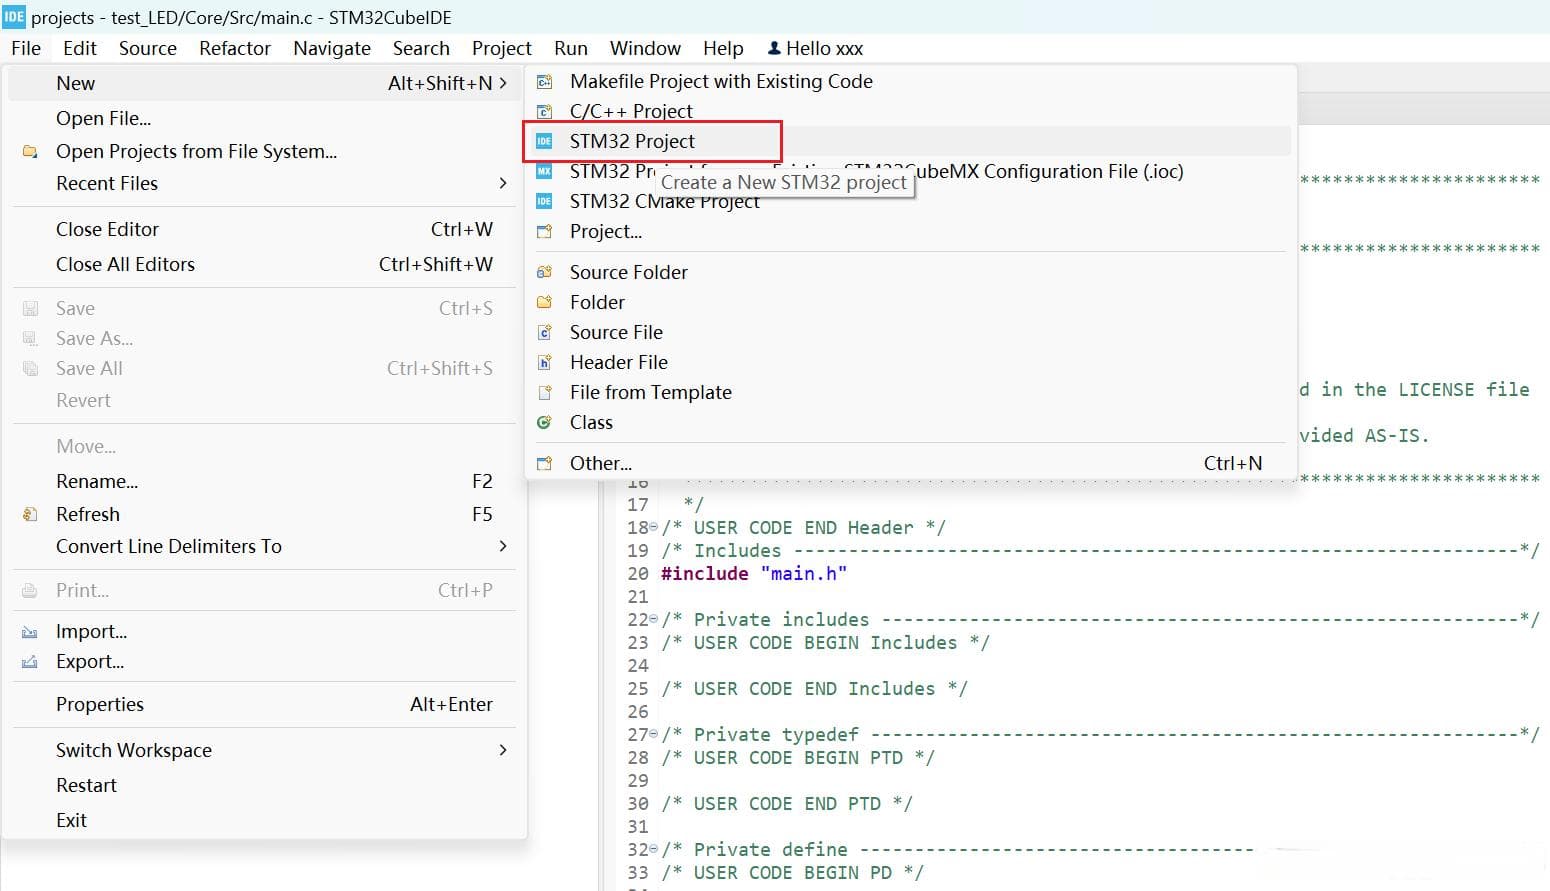Open the File menu
The image size is (1550, 891).
(x=26, y=48)
